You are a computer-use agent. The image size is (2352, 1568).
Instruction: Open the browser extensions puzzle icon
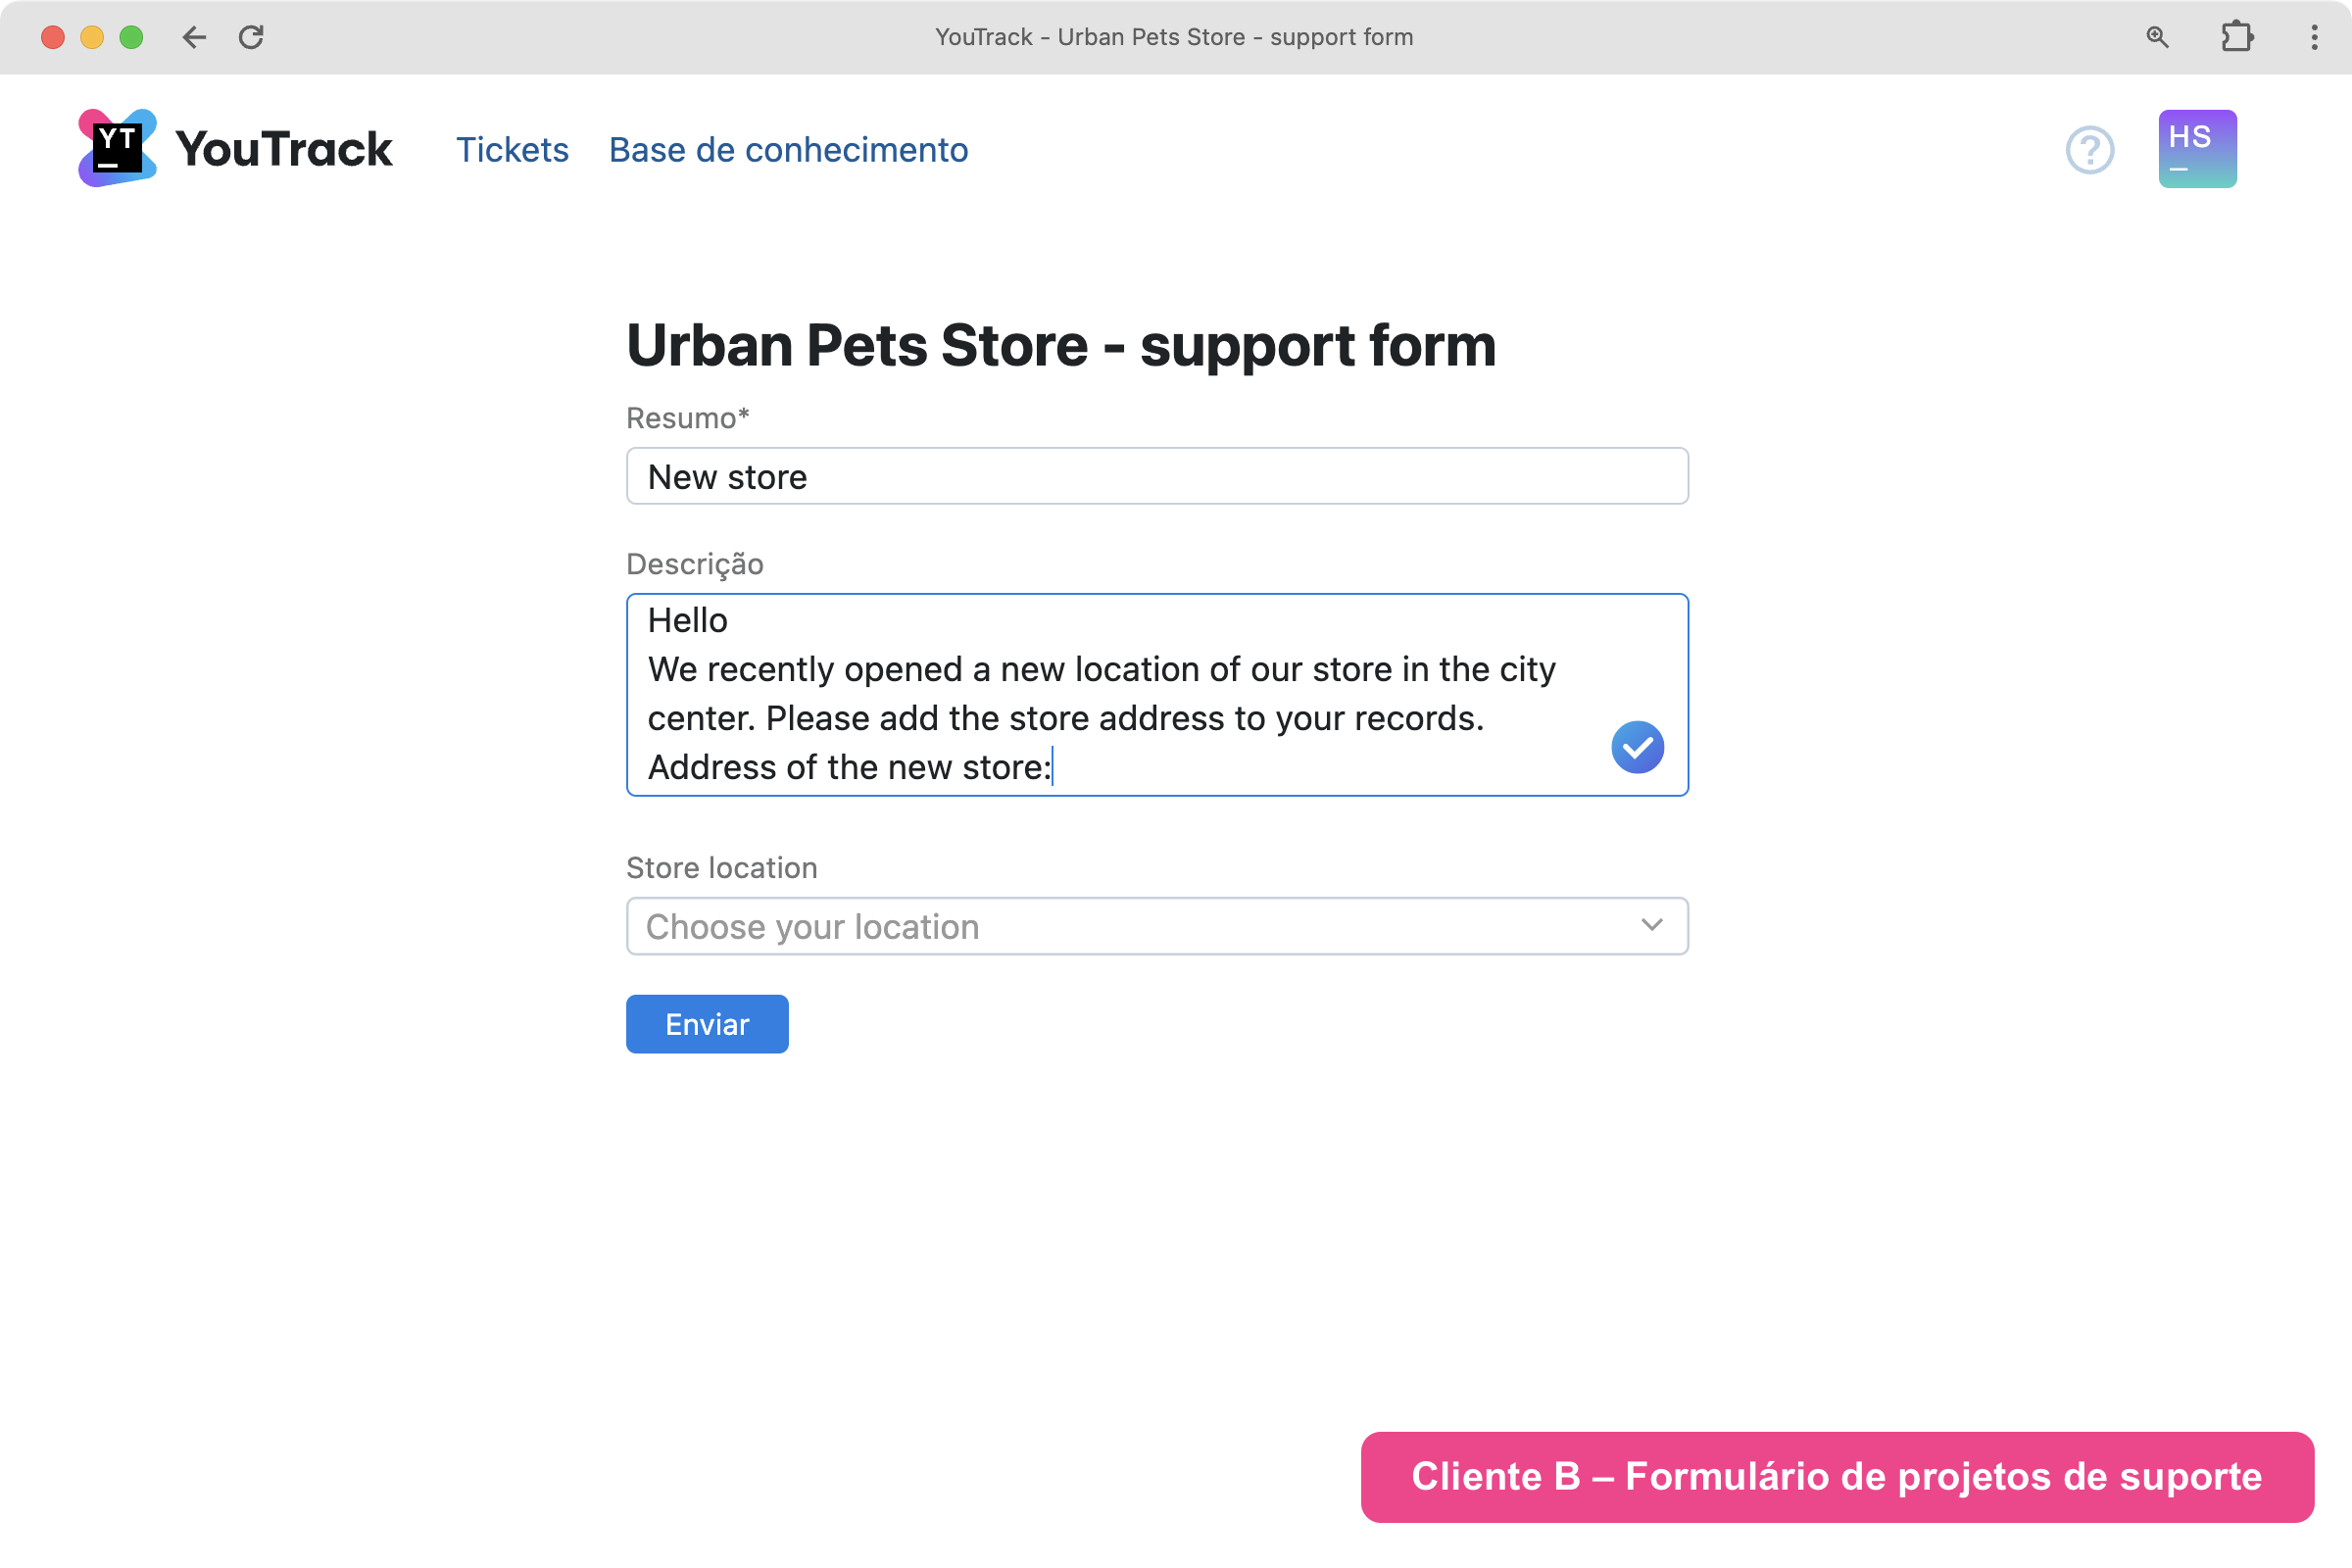click(2237, 37)
